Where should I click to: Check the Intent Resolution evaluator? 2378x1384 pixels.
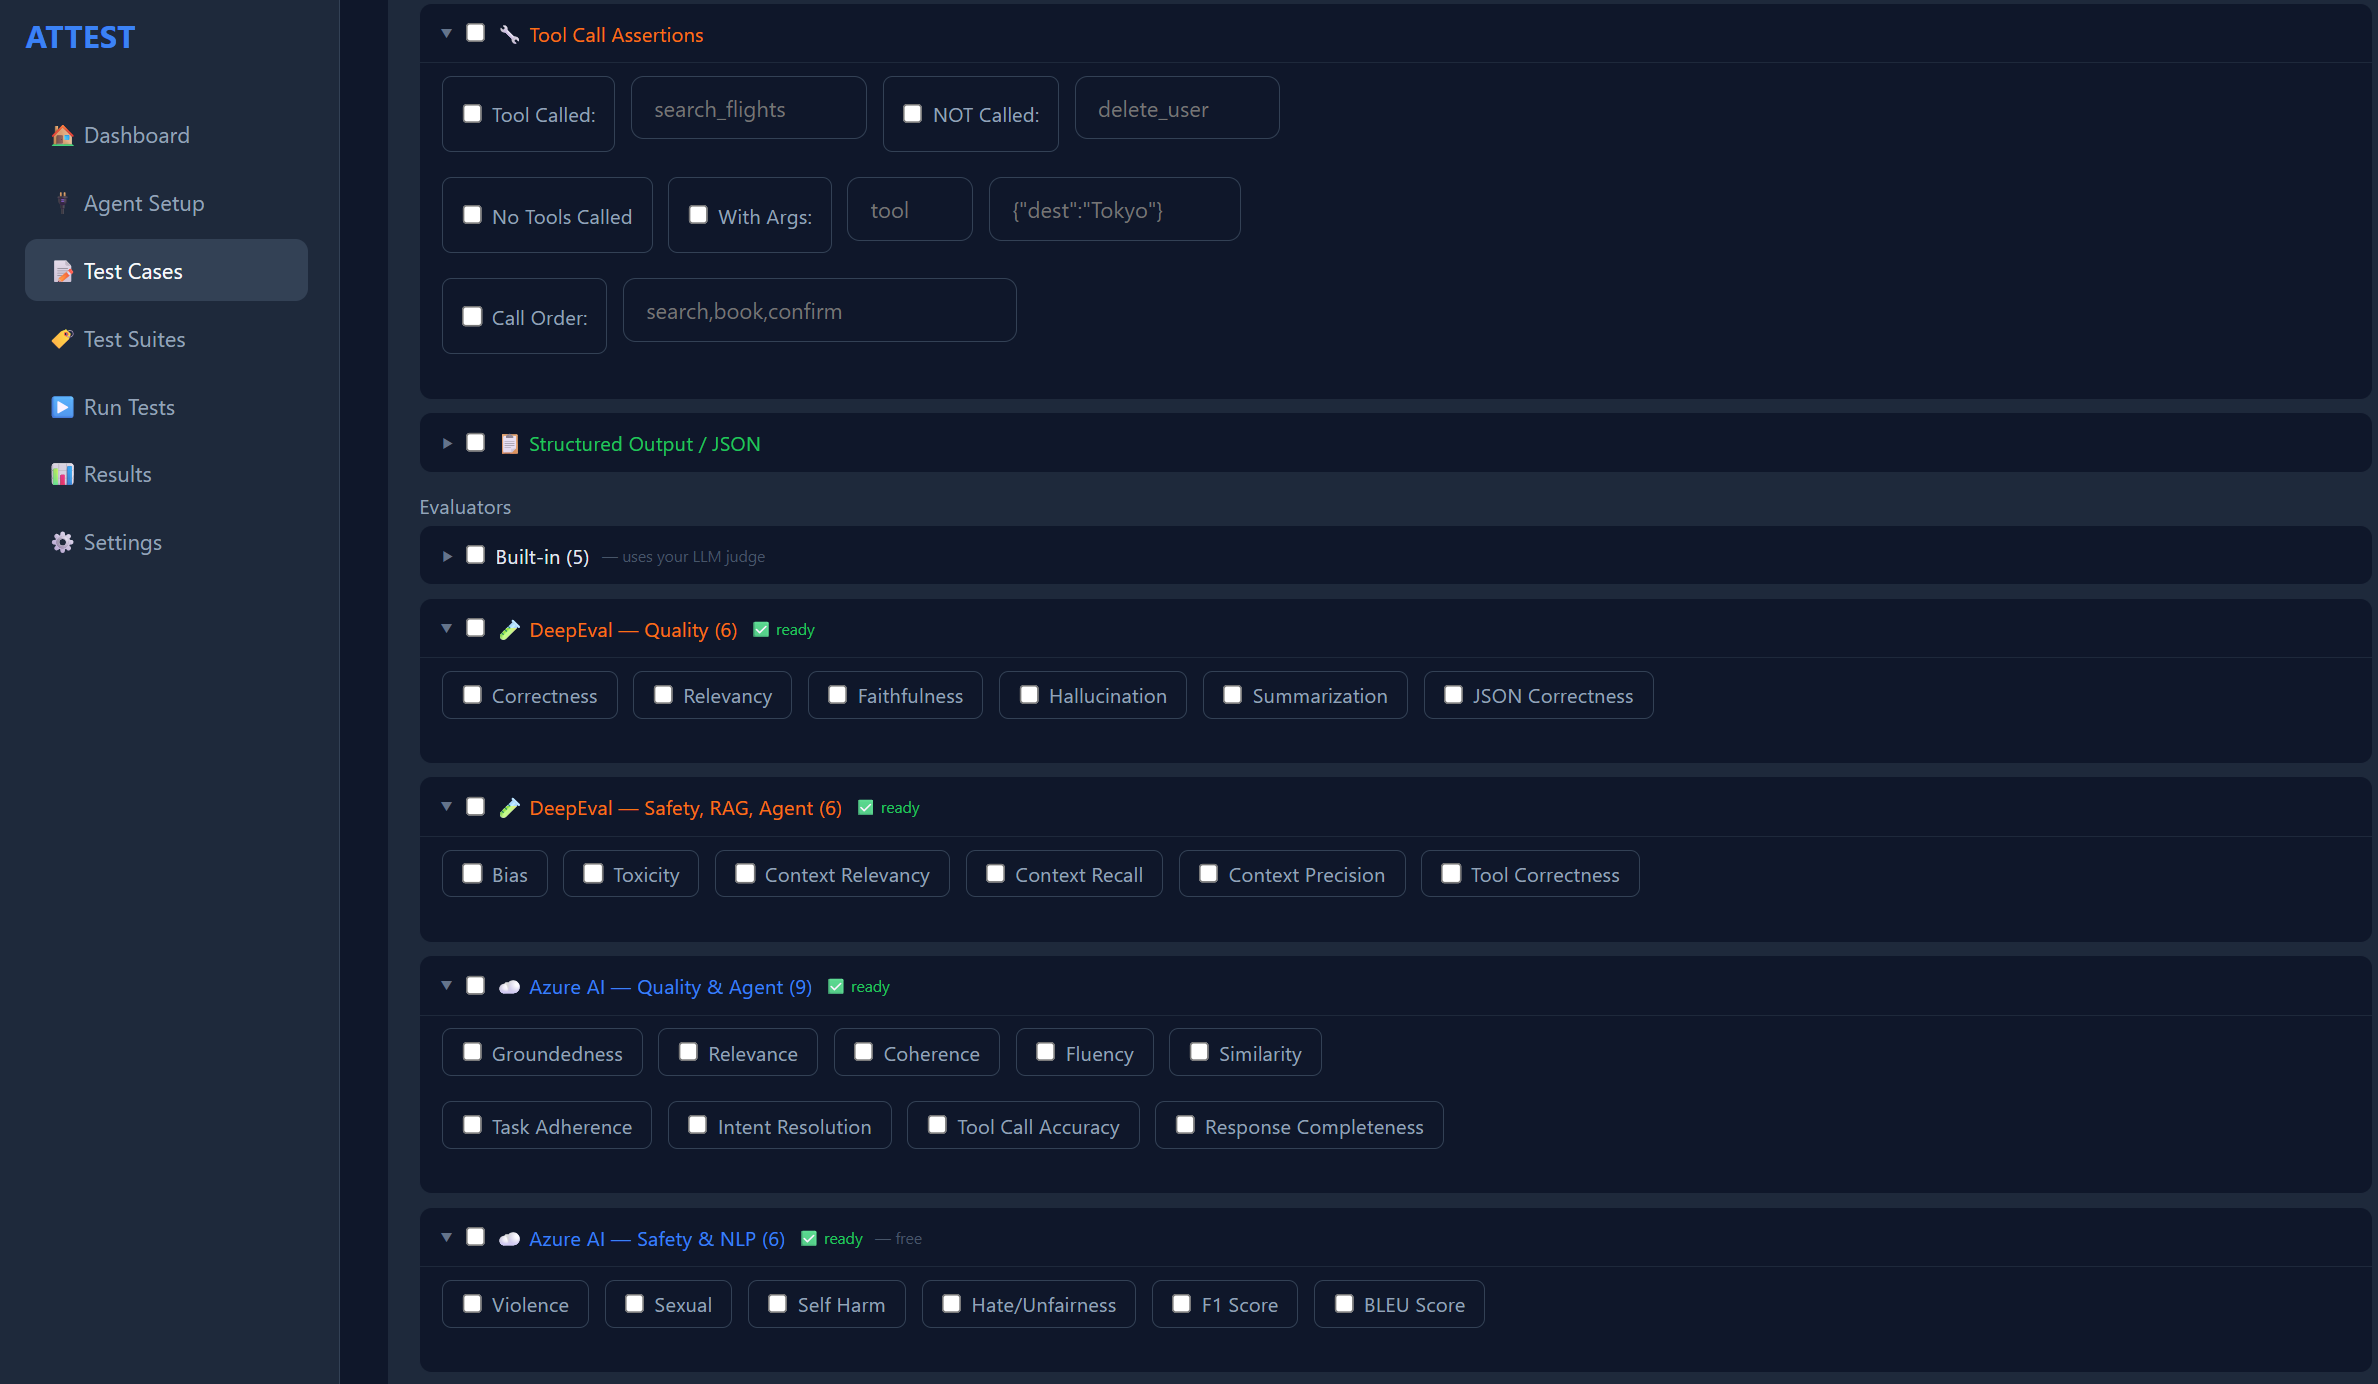pos(698,1125)
